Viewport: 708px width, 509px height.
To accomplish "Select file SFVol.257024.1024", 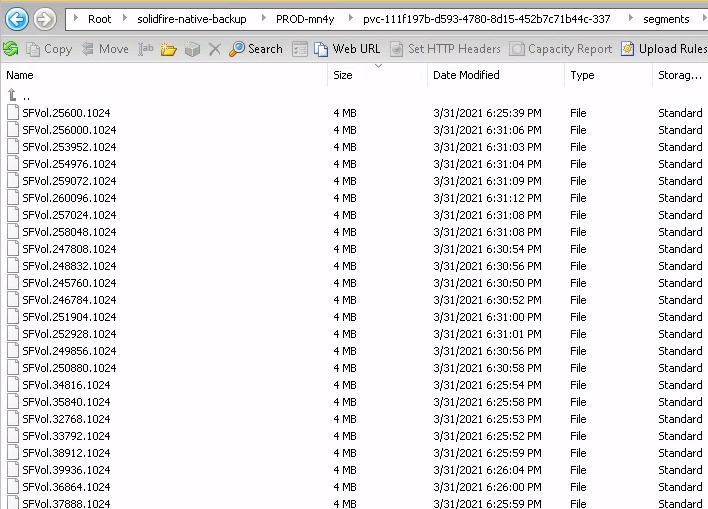I will click(69, 215).
